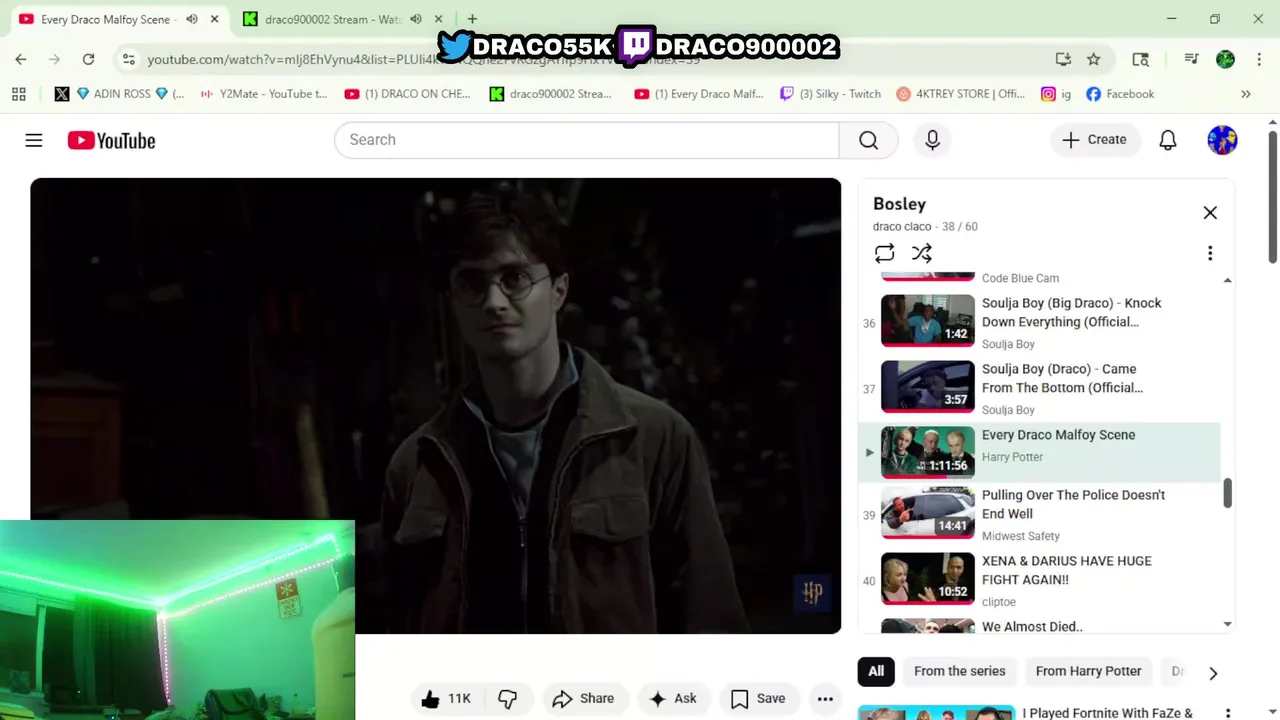Open the YouTube account avatar menu
This screenshot has height=720, width=1280.
click(x=1222, y=140)
